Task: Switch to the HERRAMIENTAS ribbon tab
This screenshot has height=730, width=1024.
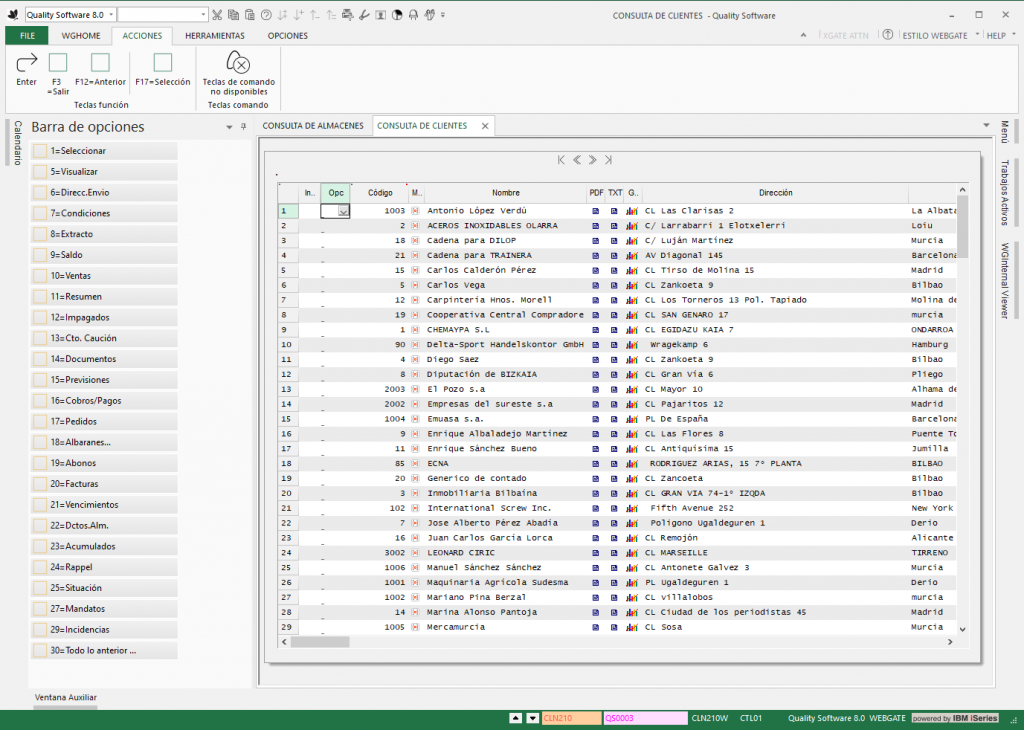Action: click(215, 36)
